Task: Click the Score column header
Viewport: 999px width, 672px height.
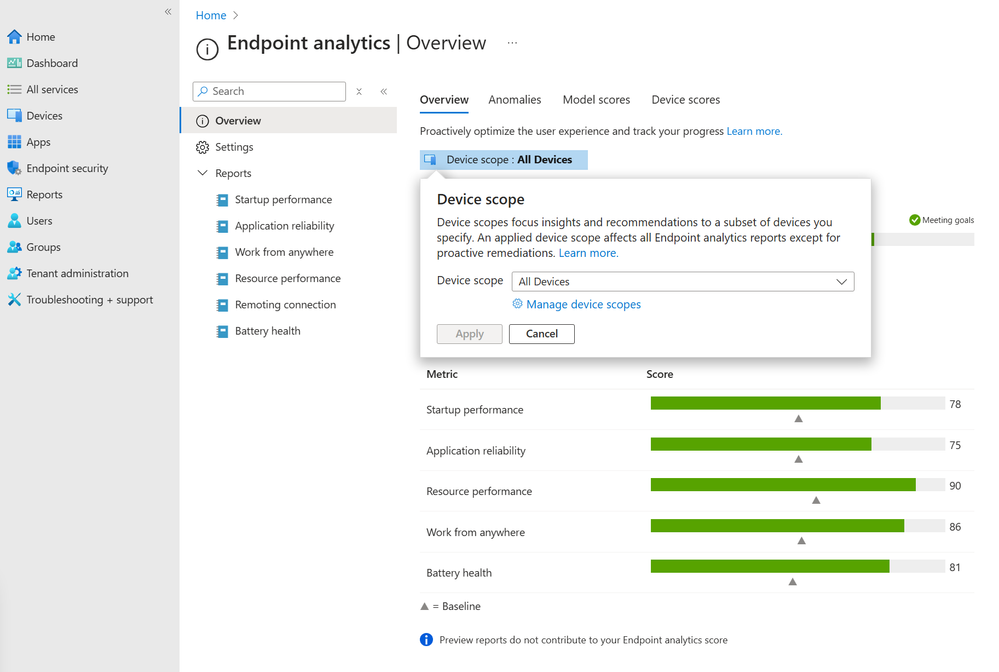Action: pyautogui.click(x=659, y=375)
